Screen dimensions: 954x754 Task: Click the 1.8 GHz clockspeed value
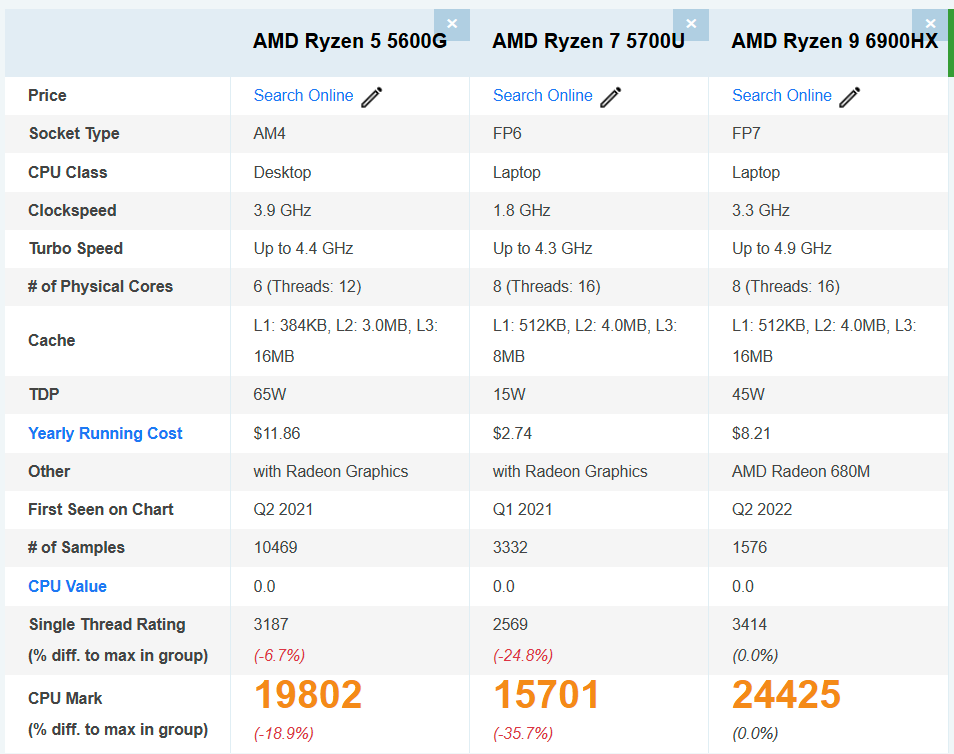(x=521, y=211)
